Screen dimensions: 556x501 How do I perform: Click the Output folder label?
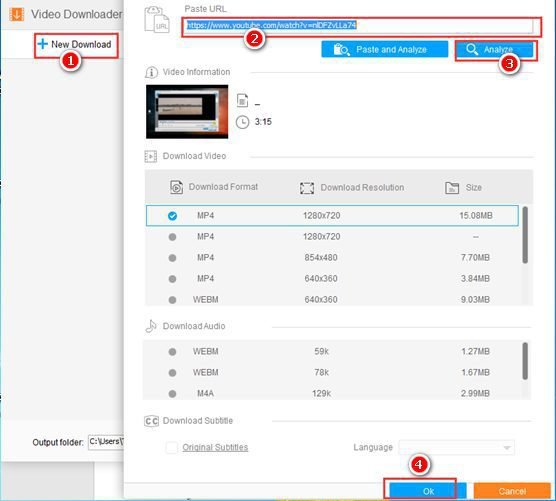point(58,442)
